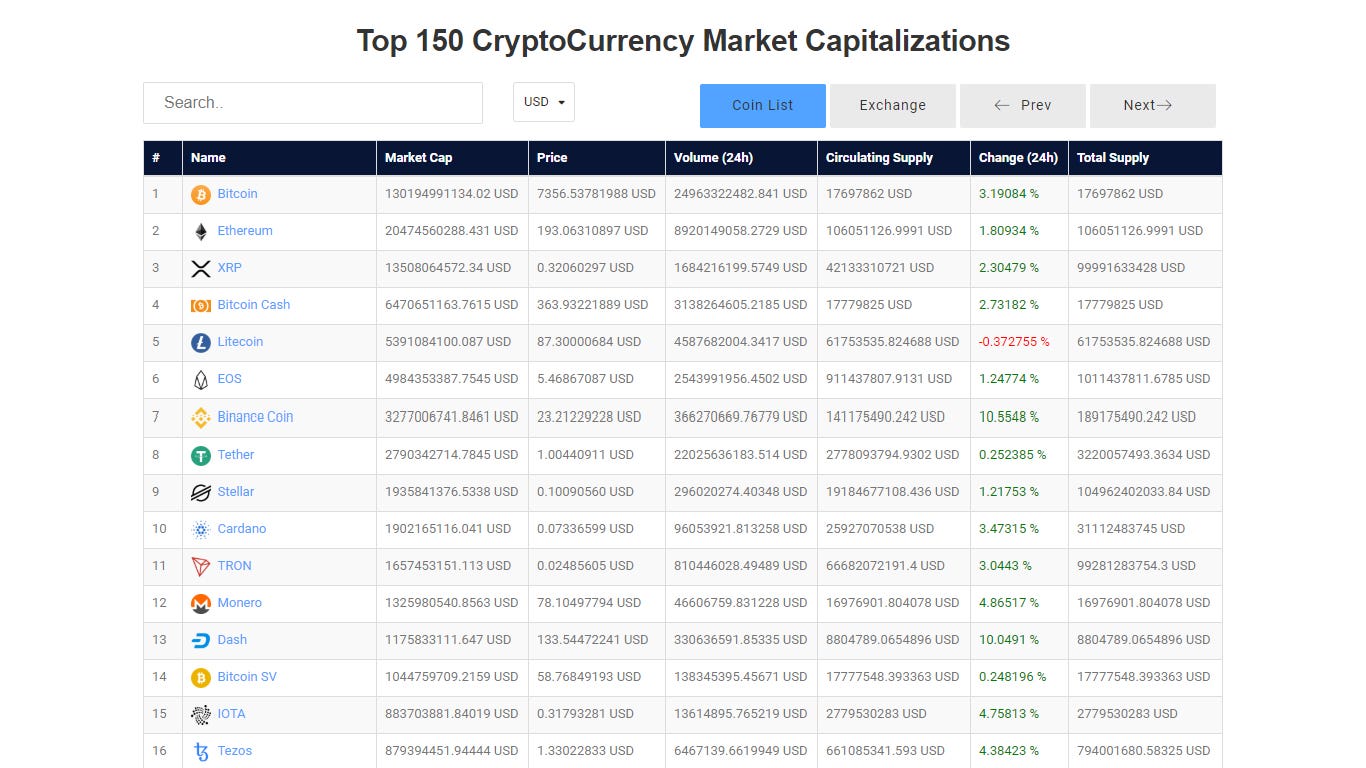This screenshot has height=768, width=1366.
Task: Select Litecoin change value -0.372755 %
Action: (x=1014, y=342)
